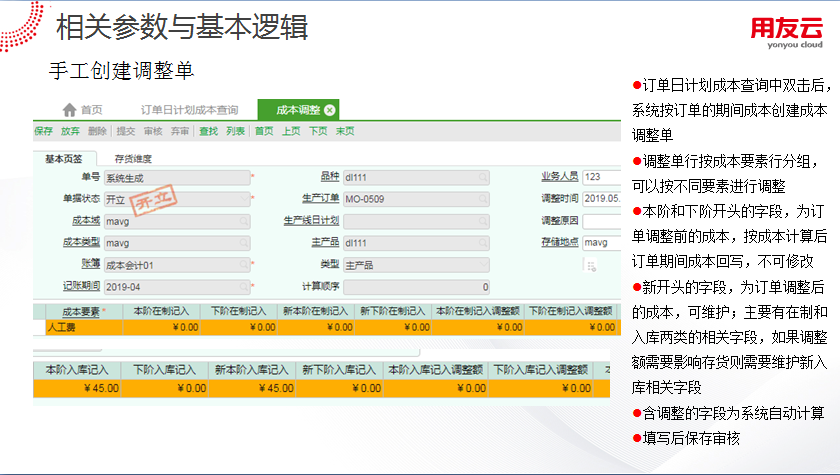
Task: Switch to the 订单日计划成本查询 tab
Action: click(x=189, y=110)
